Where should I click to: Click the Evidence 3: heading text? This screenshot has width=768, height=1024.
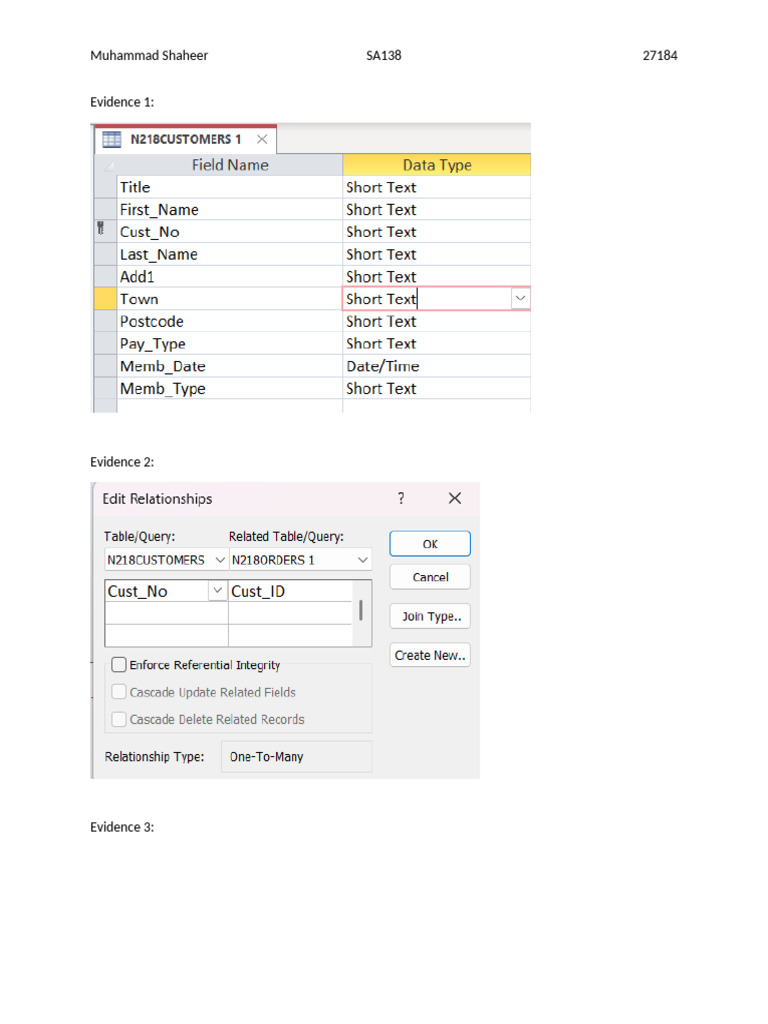tap(122, 827)
